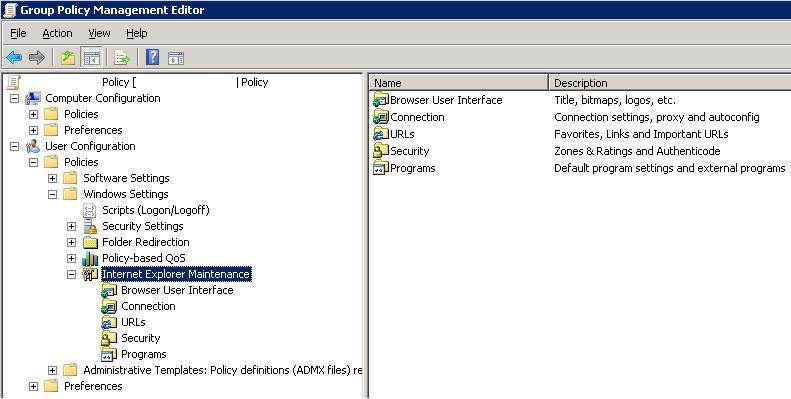
Task: Expand Preferences under Computer Configuration
Action: coord(33,131)
